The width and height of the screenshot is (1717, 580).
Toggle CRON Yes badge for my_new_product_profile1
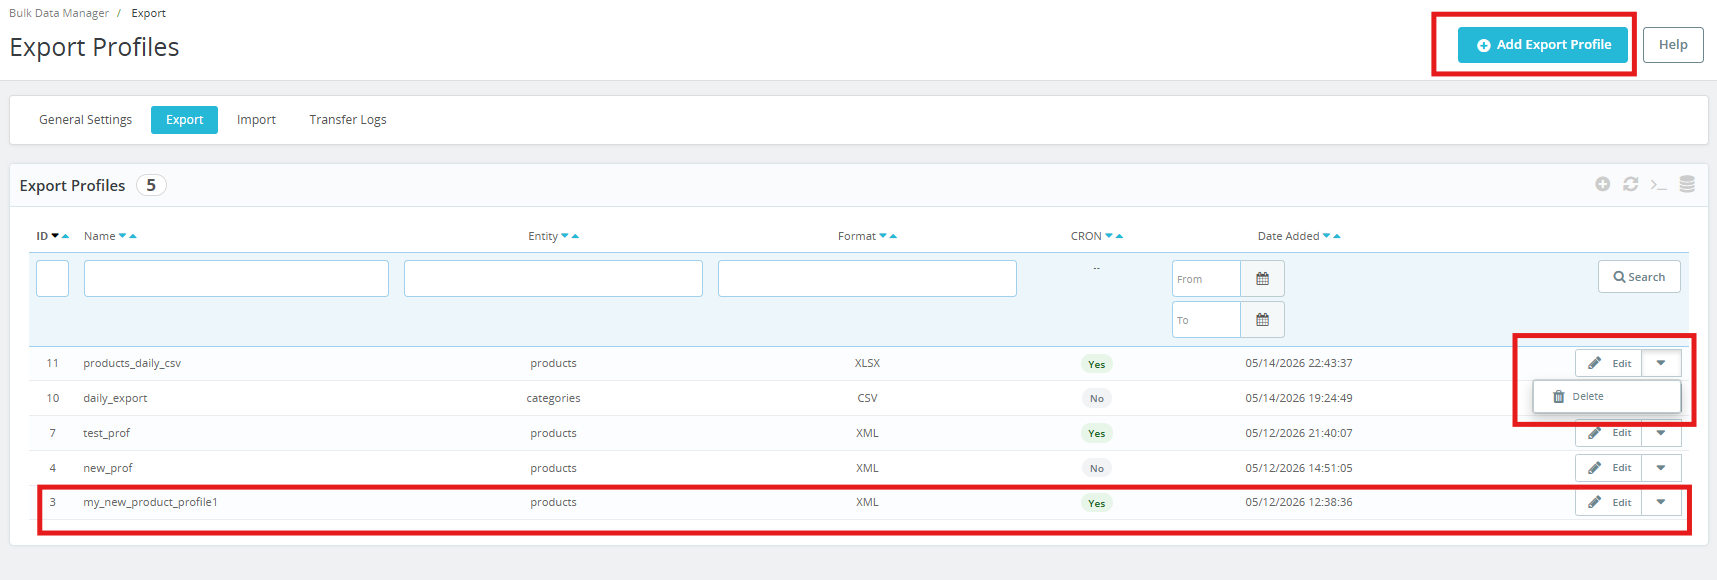coord(1096,503)
